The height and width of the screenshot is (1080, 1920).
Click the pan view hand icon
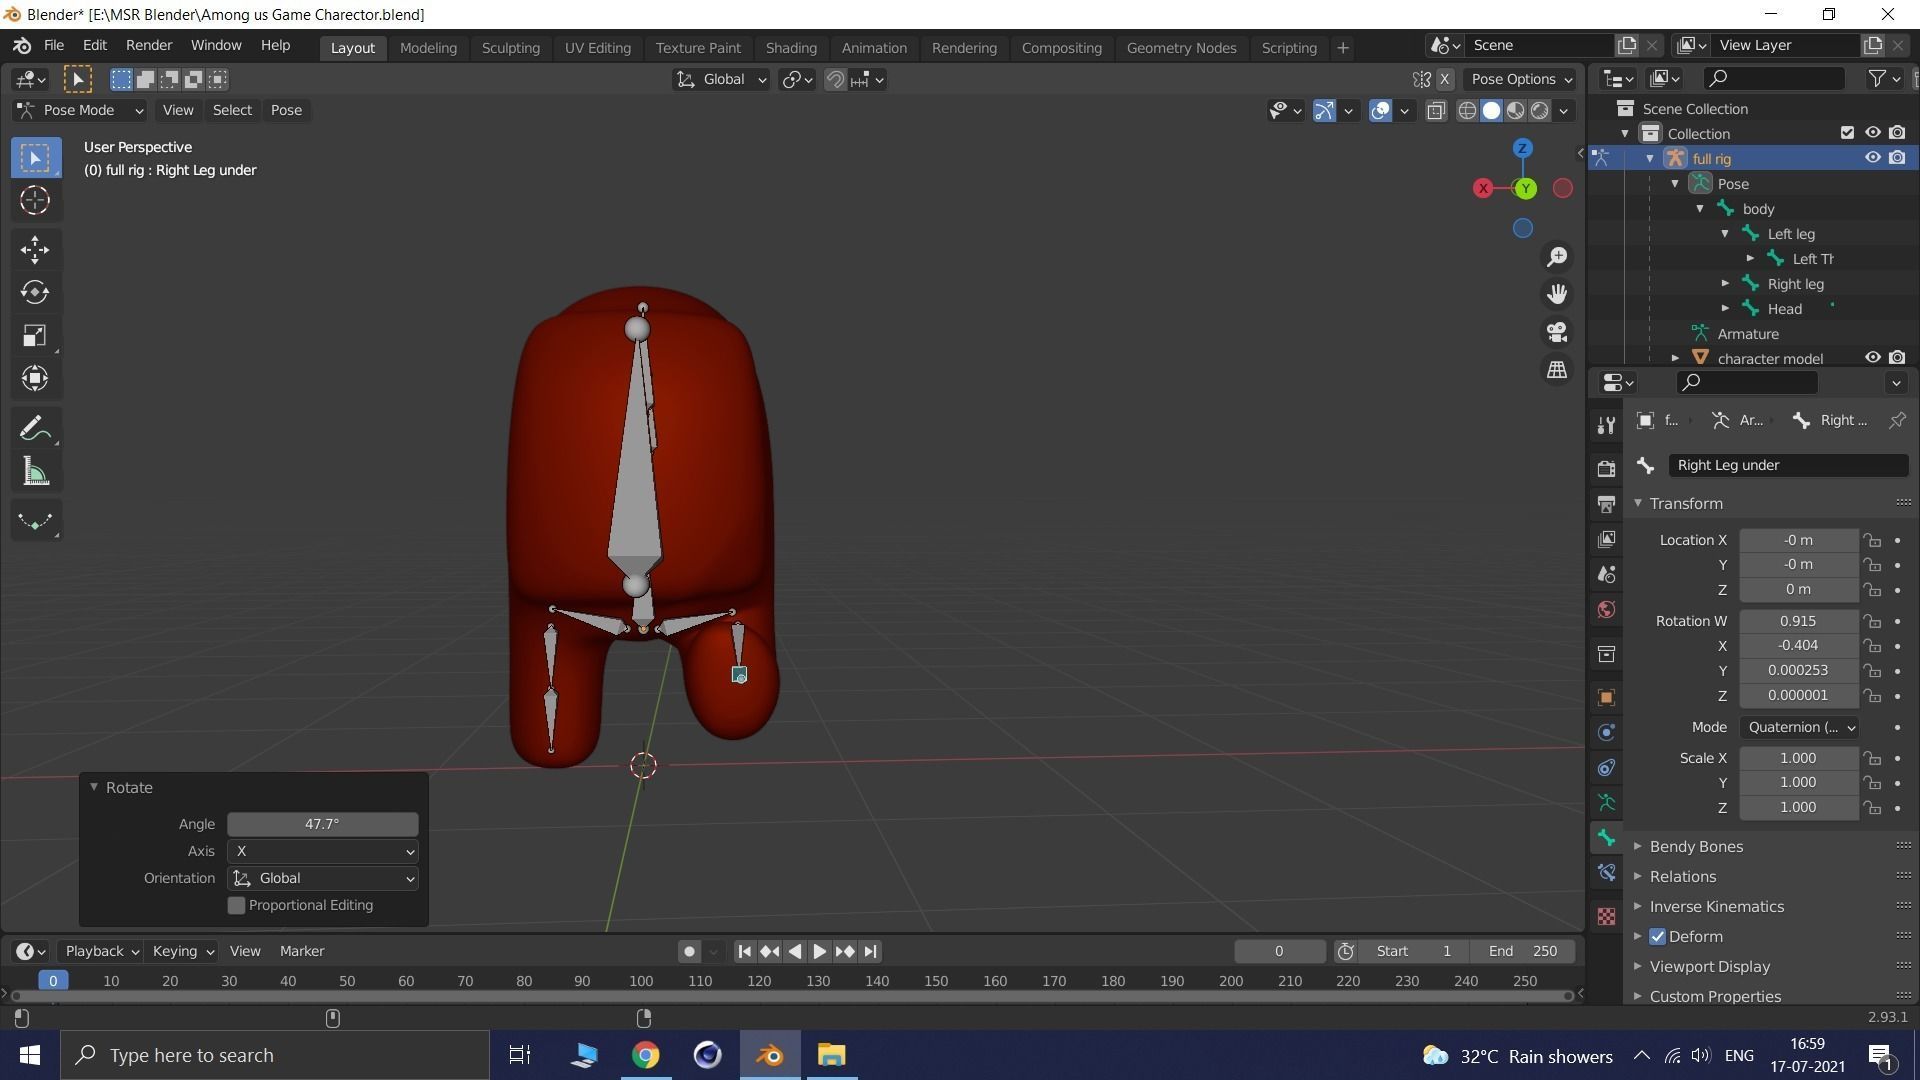click(x=1557, y=294)
